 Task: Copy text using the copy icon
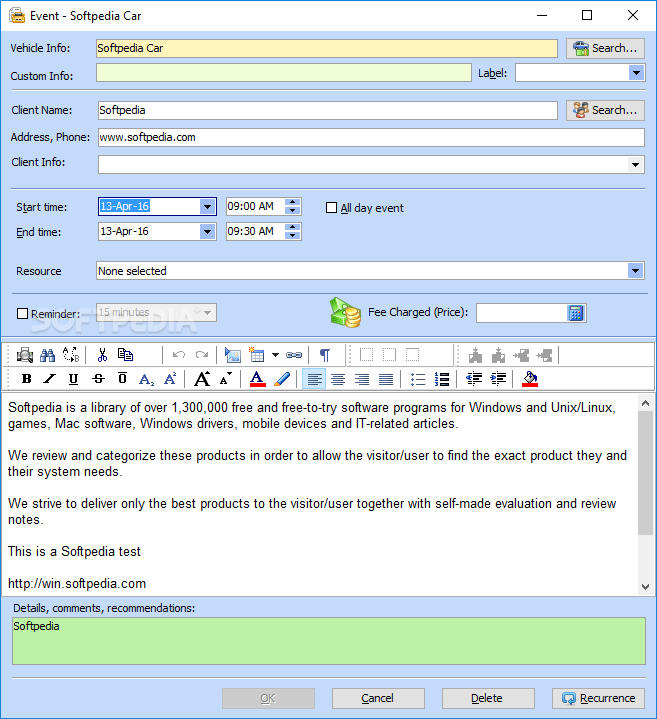[125, 355]
